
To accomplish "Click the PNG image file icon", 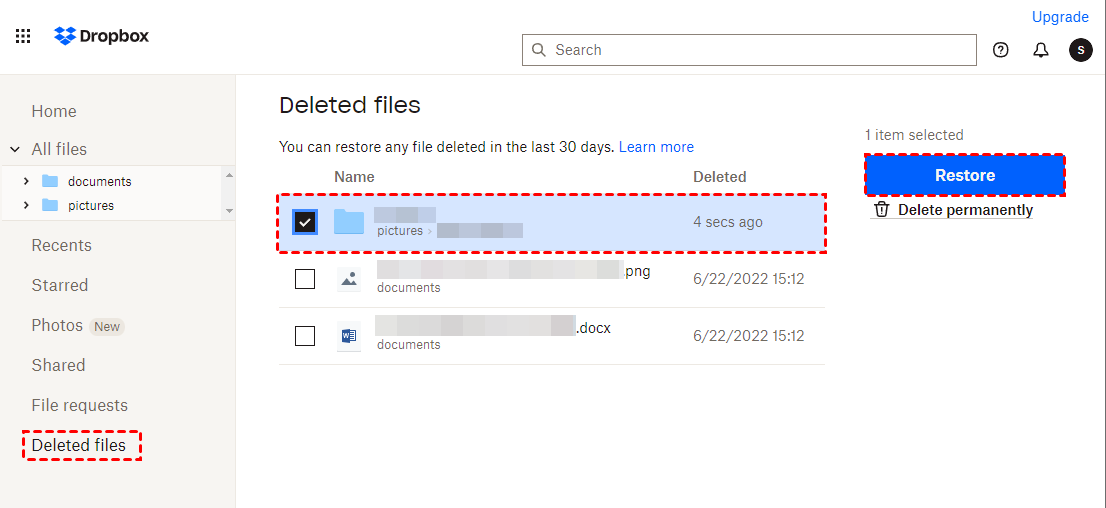I will [x=349, y=279].
